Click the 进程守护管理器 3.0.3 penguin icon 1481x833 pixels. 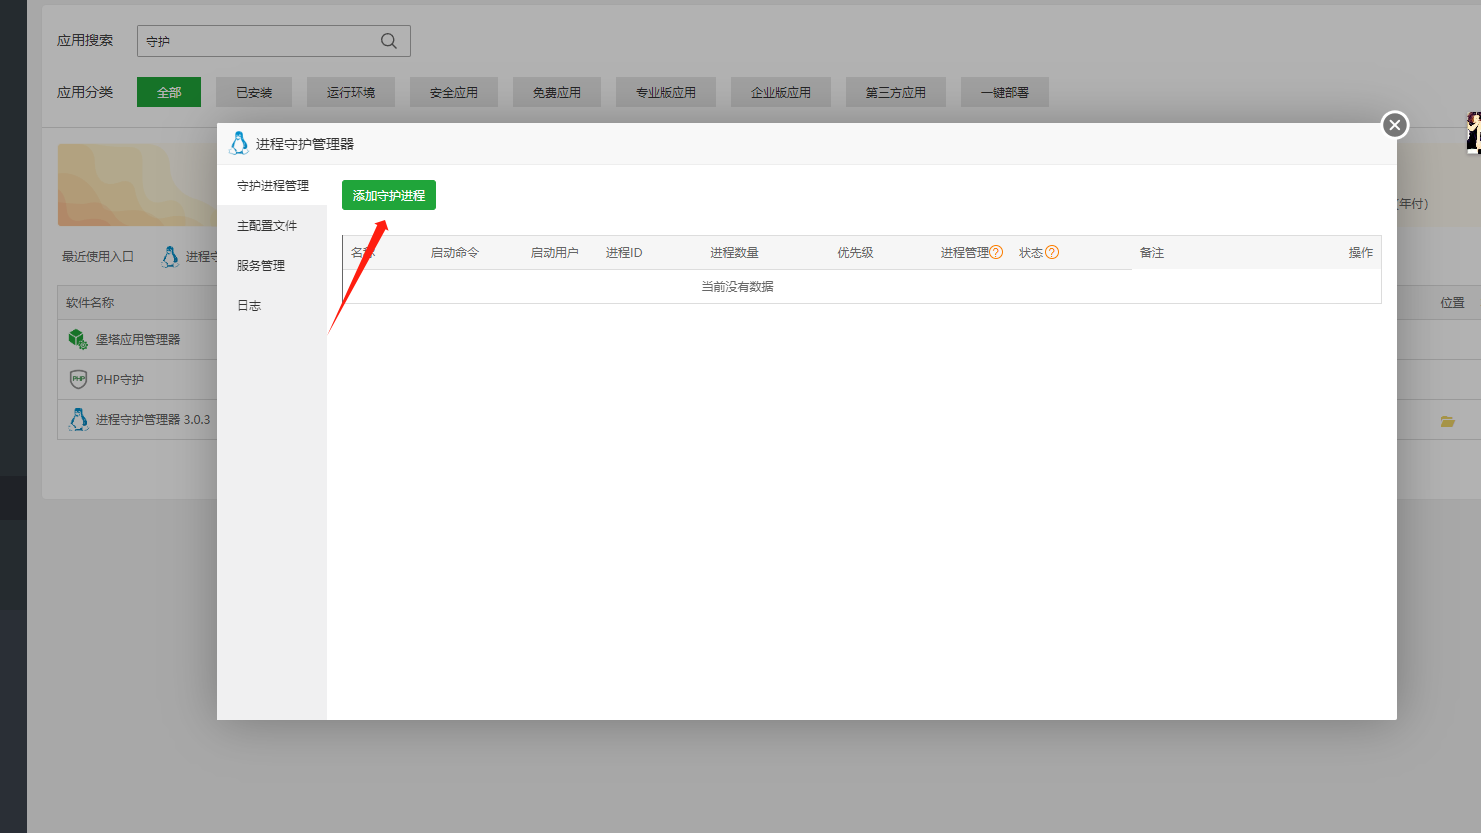coord(78,419)
